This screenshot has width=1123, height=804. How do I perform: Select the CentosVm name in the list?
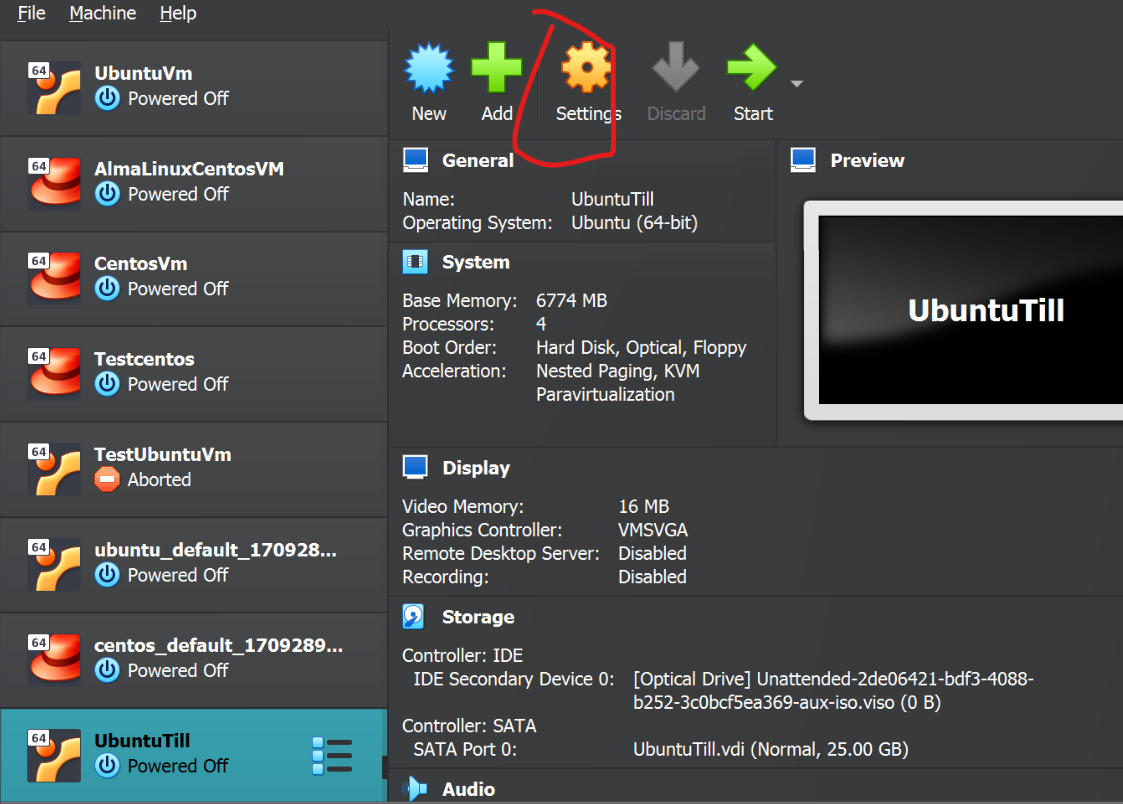(140, 263)
